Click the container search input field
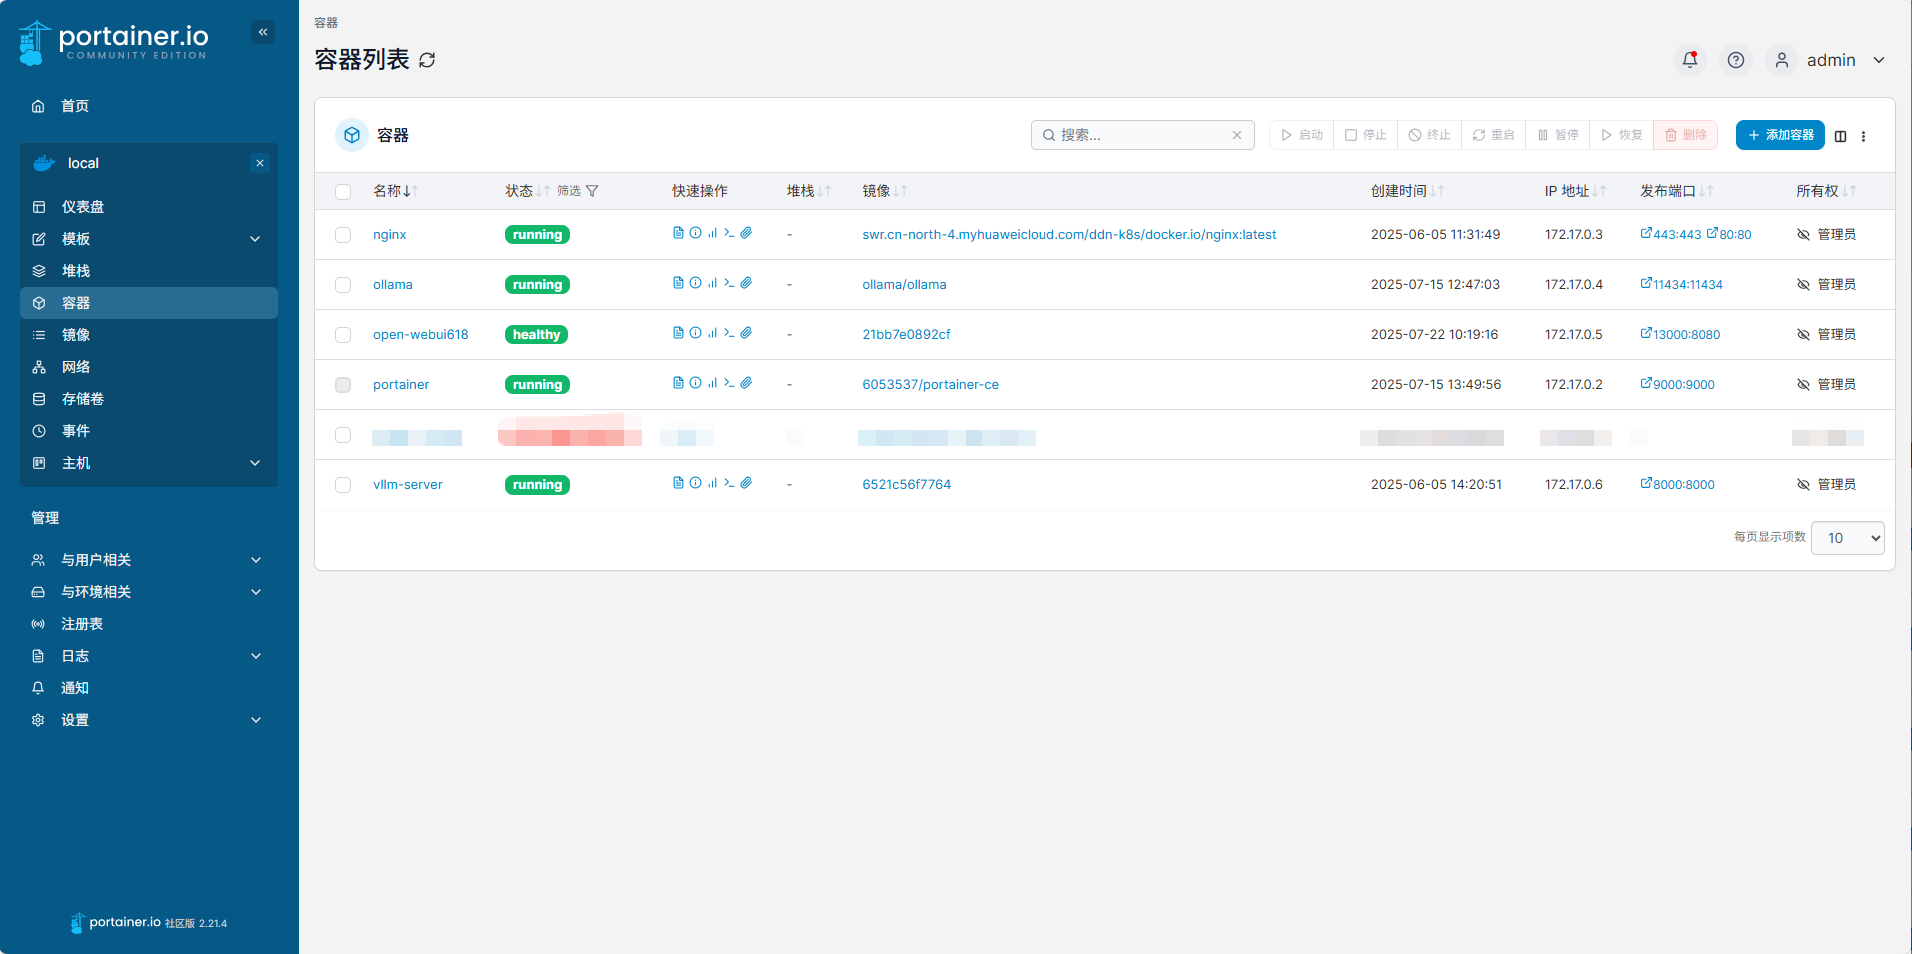 click(x=1143, y=135)
